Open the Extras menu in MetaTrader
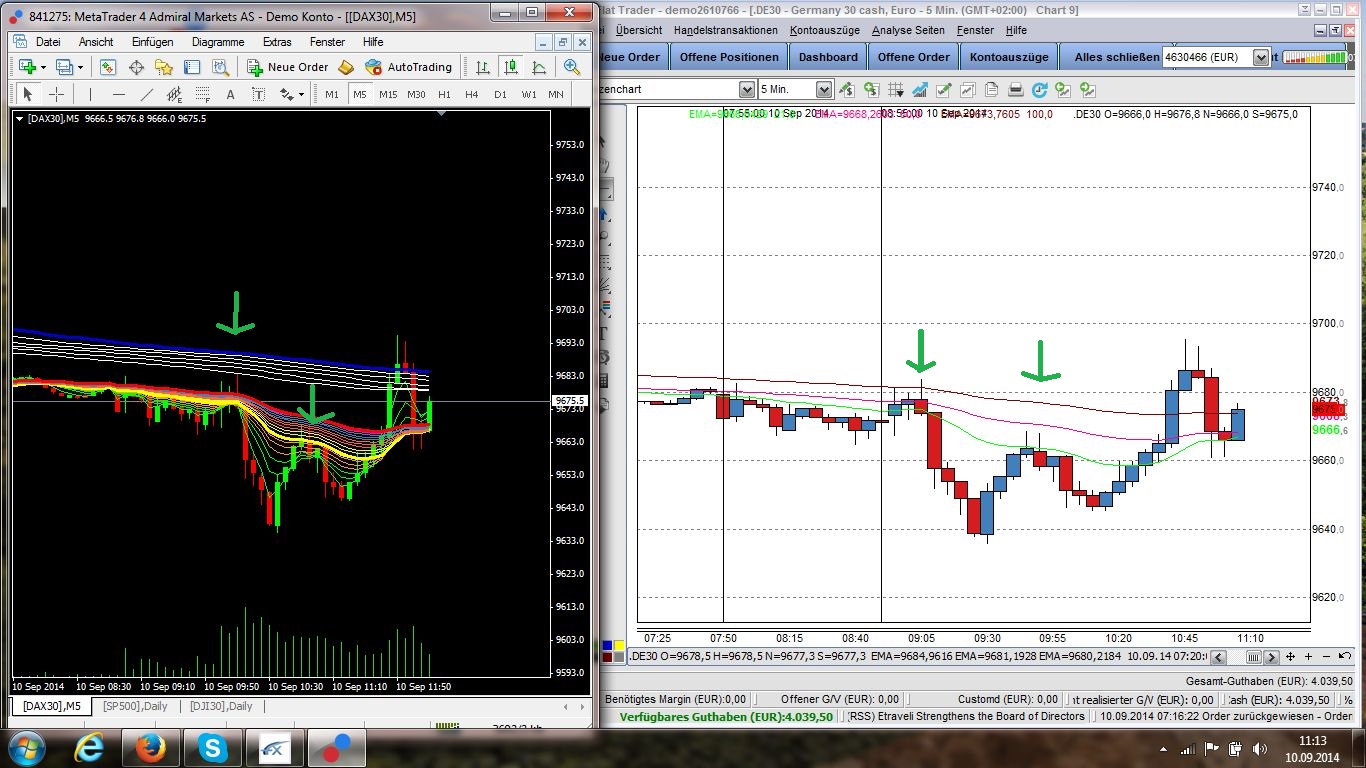 point(277,42)
